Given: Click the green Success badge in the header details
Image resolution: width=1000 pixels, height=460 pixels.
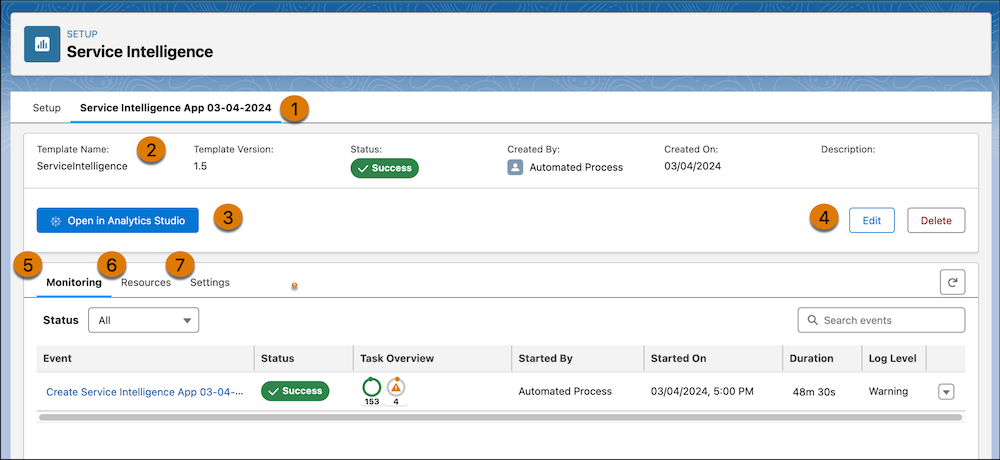Looking at the screenshot, I should [x=385, y=168].
